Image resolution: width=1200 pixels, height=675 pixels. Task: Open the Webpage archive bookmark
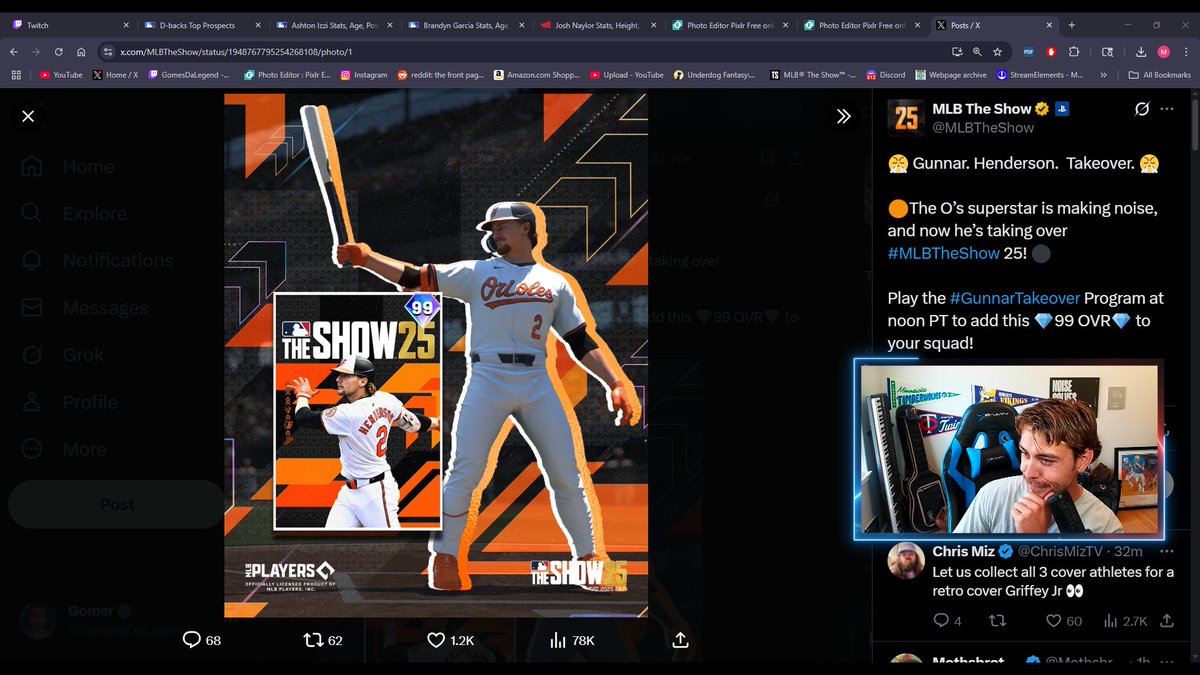pyautogui.click(x=950, y=74)
